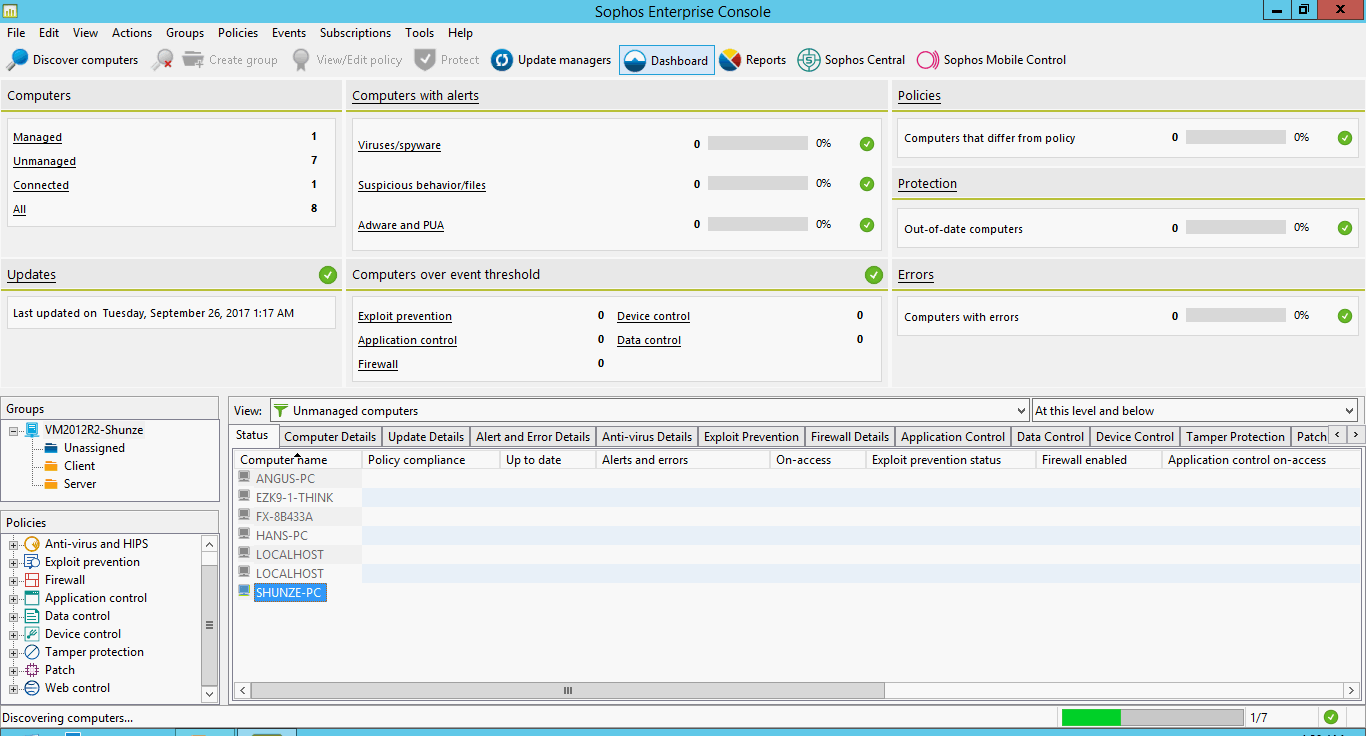Click the discovery progress bar in status bar
Screen dimensions: 1366x736
(x=1151, y=717)
